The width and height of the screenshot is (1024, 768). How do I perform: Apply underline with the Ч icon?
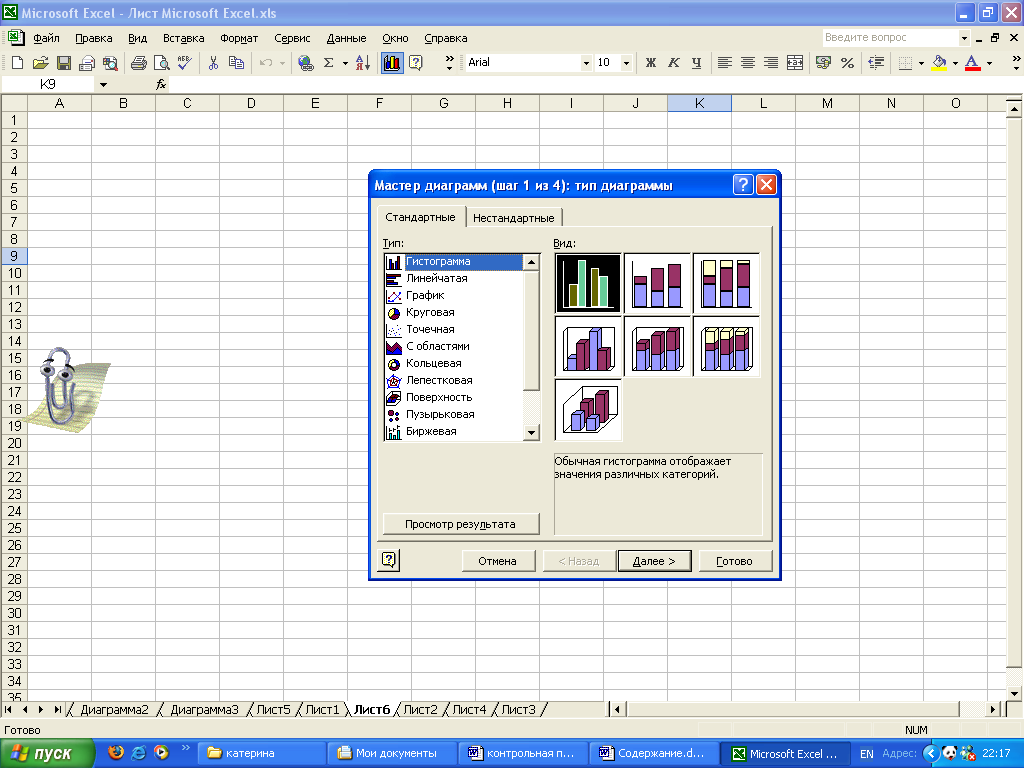click(x=696, y=63)
